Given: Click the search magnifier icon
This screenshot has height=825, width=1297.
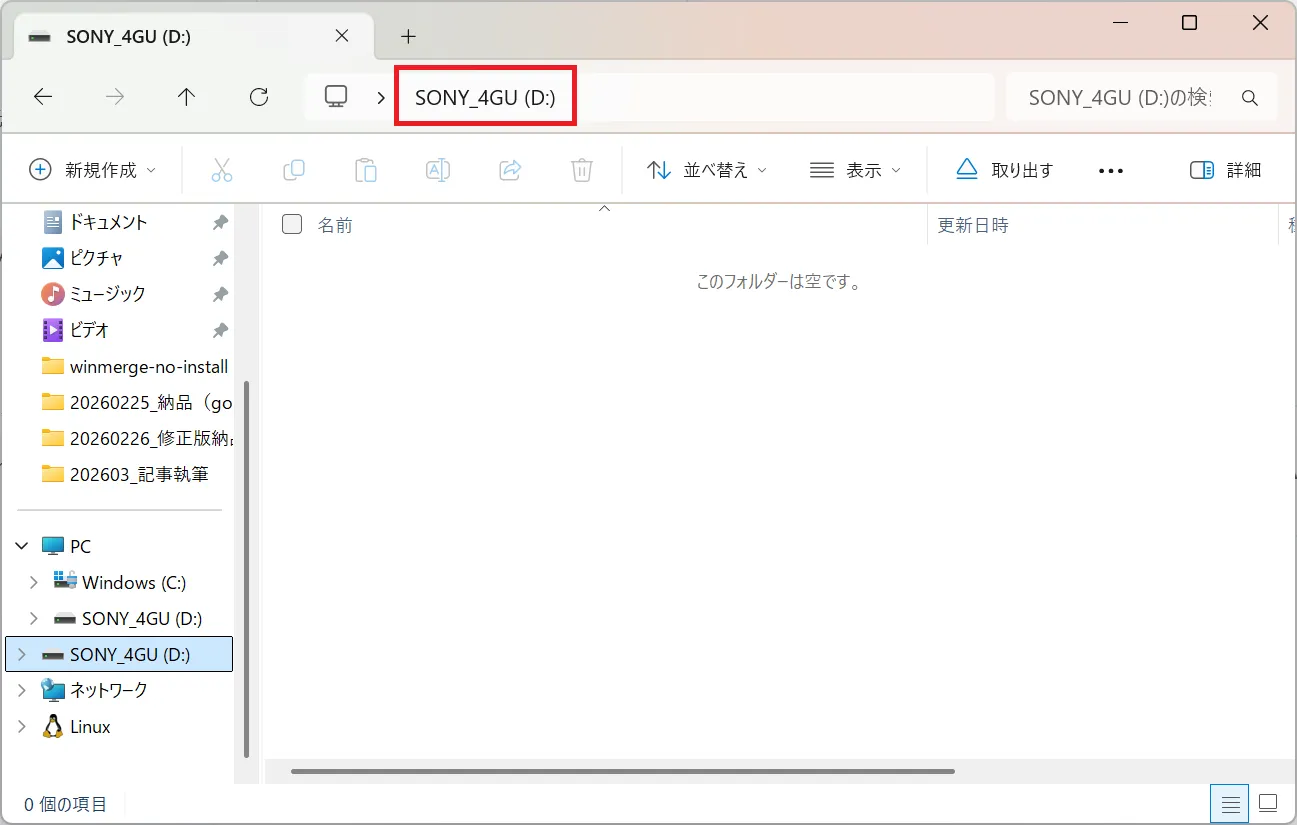Looking at the screenshot, I should (x=1249, y=97).
